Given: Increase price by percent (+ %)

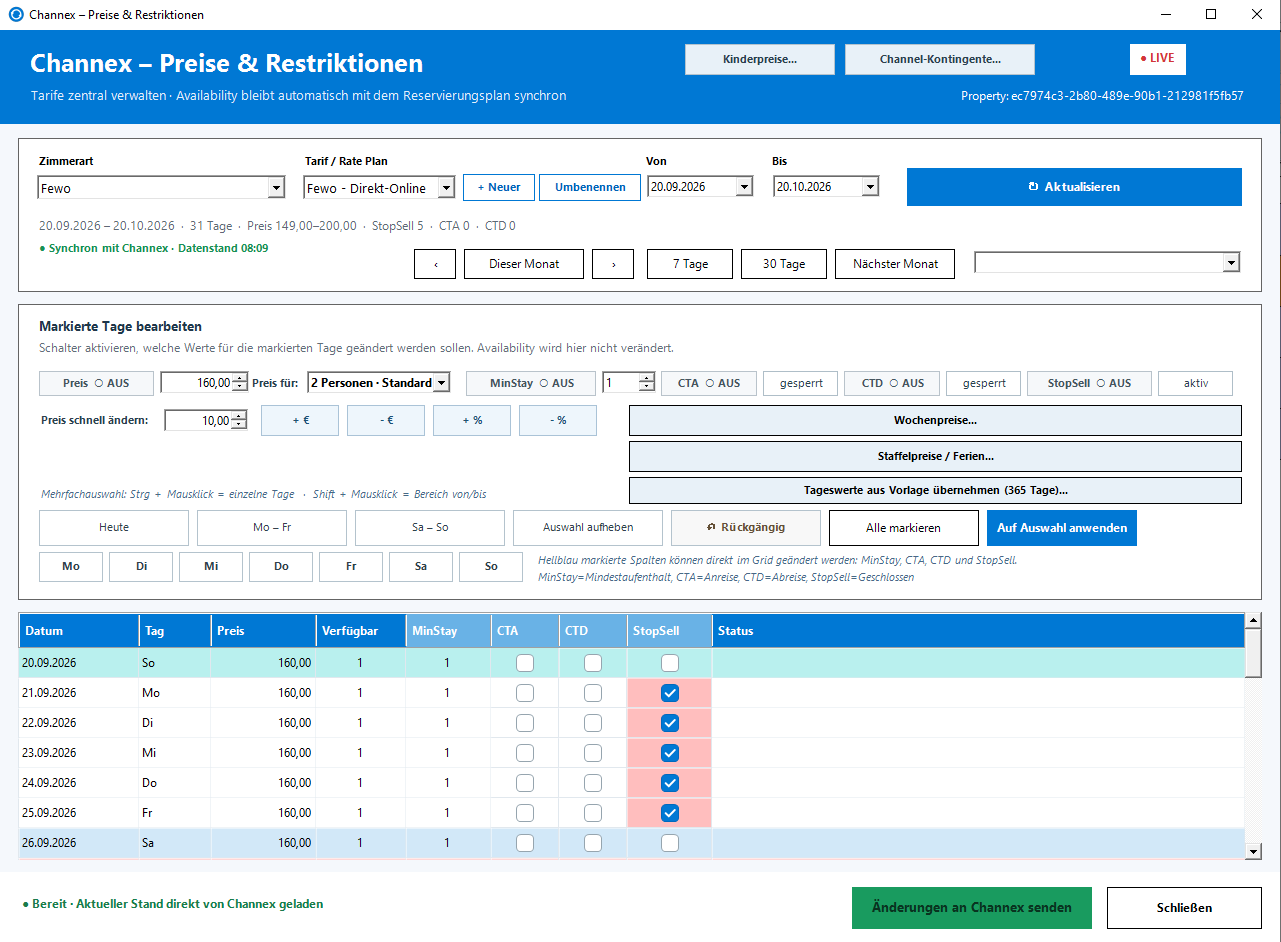Looking at the screenshot, I should tap(472, 421).
